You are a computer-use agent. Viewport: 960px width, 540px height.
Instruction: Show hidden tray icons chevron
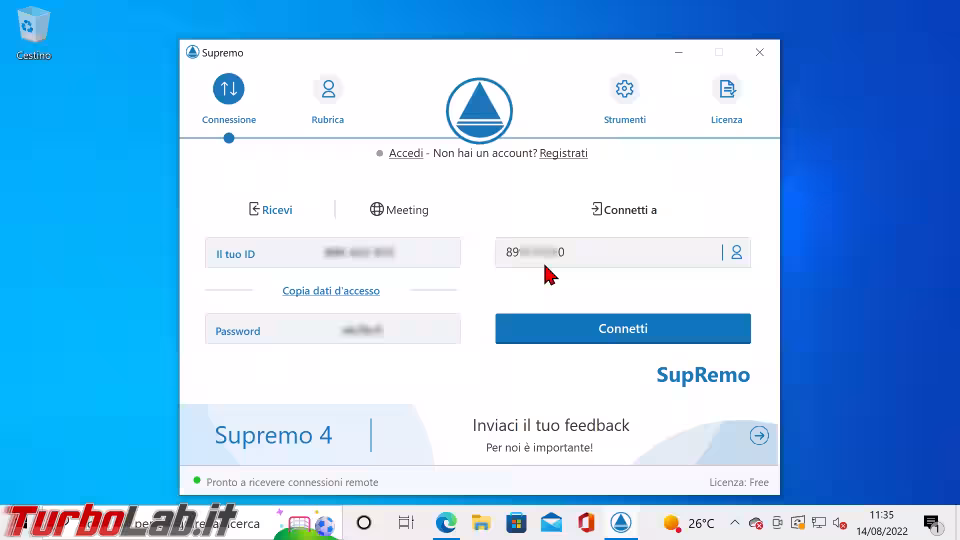tap(735, 523)
